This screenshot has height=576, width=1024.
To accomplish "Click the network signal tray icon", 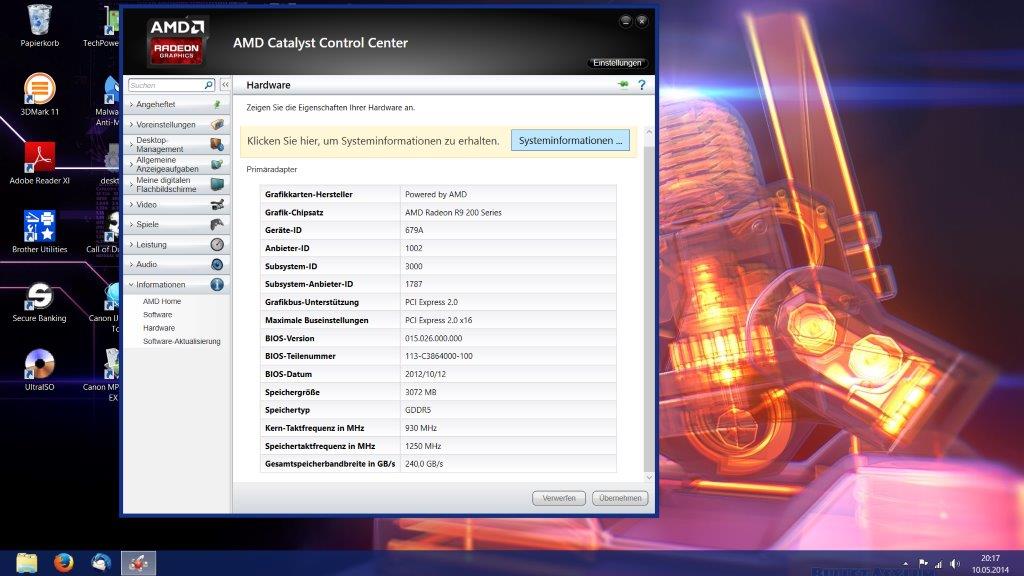I will pyautogui.click(x=938, y=564).
